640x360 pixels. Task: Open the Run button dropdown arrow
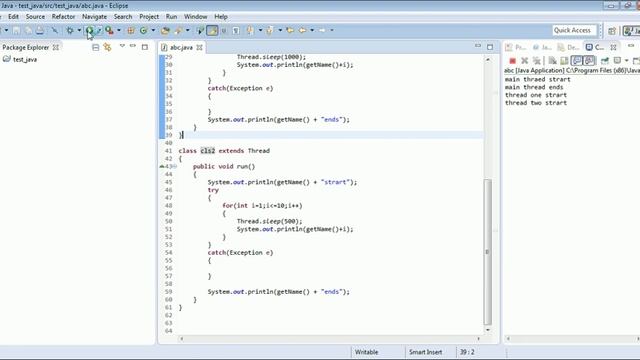[x=99, y=30]
